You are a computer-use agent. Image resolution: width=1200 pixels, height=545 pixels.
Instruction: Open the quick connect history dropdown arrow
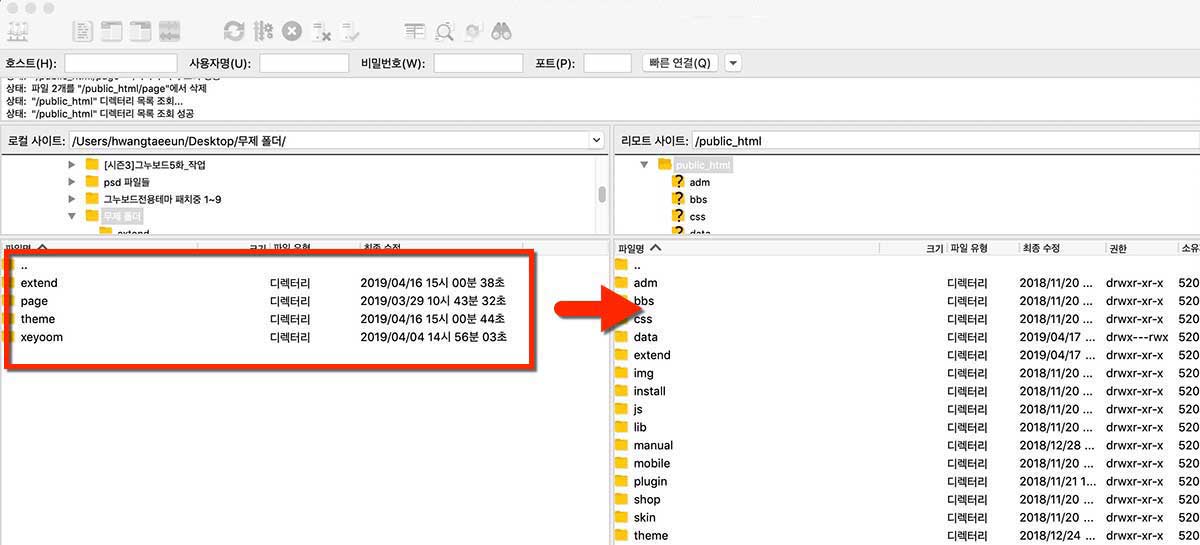click(733, 63)
